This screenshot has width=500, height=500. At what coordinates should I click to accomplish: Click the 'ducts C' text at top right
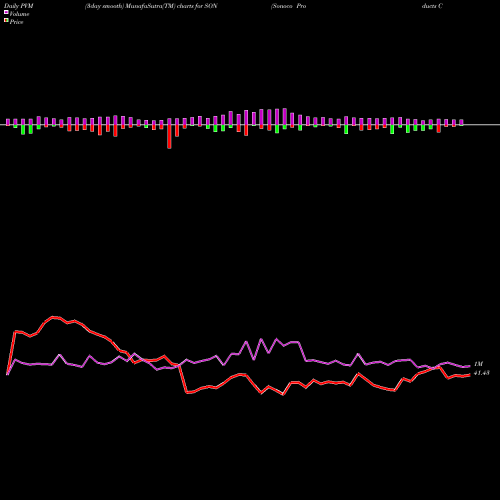click(432, 6)
